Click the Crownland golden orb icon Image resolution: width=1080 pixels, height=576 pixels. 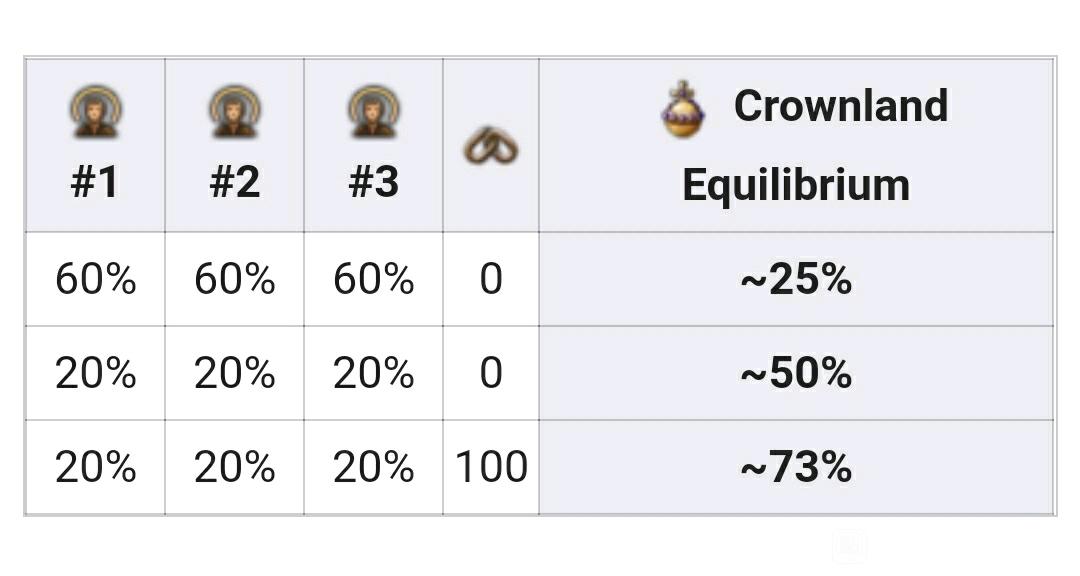click(x=683, y=109)
